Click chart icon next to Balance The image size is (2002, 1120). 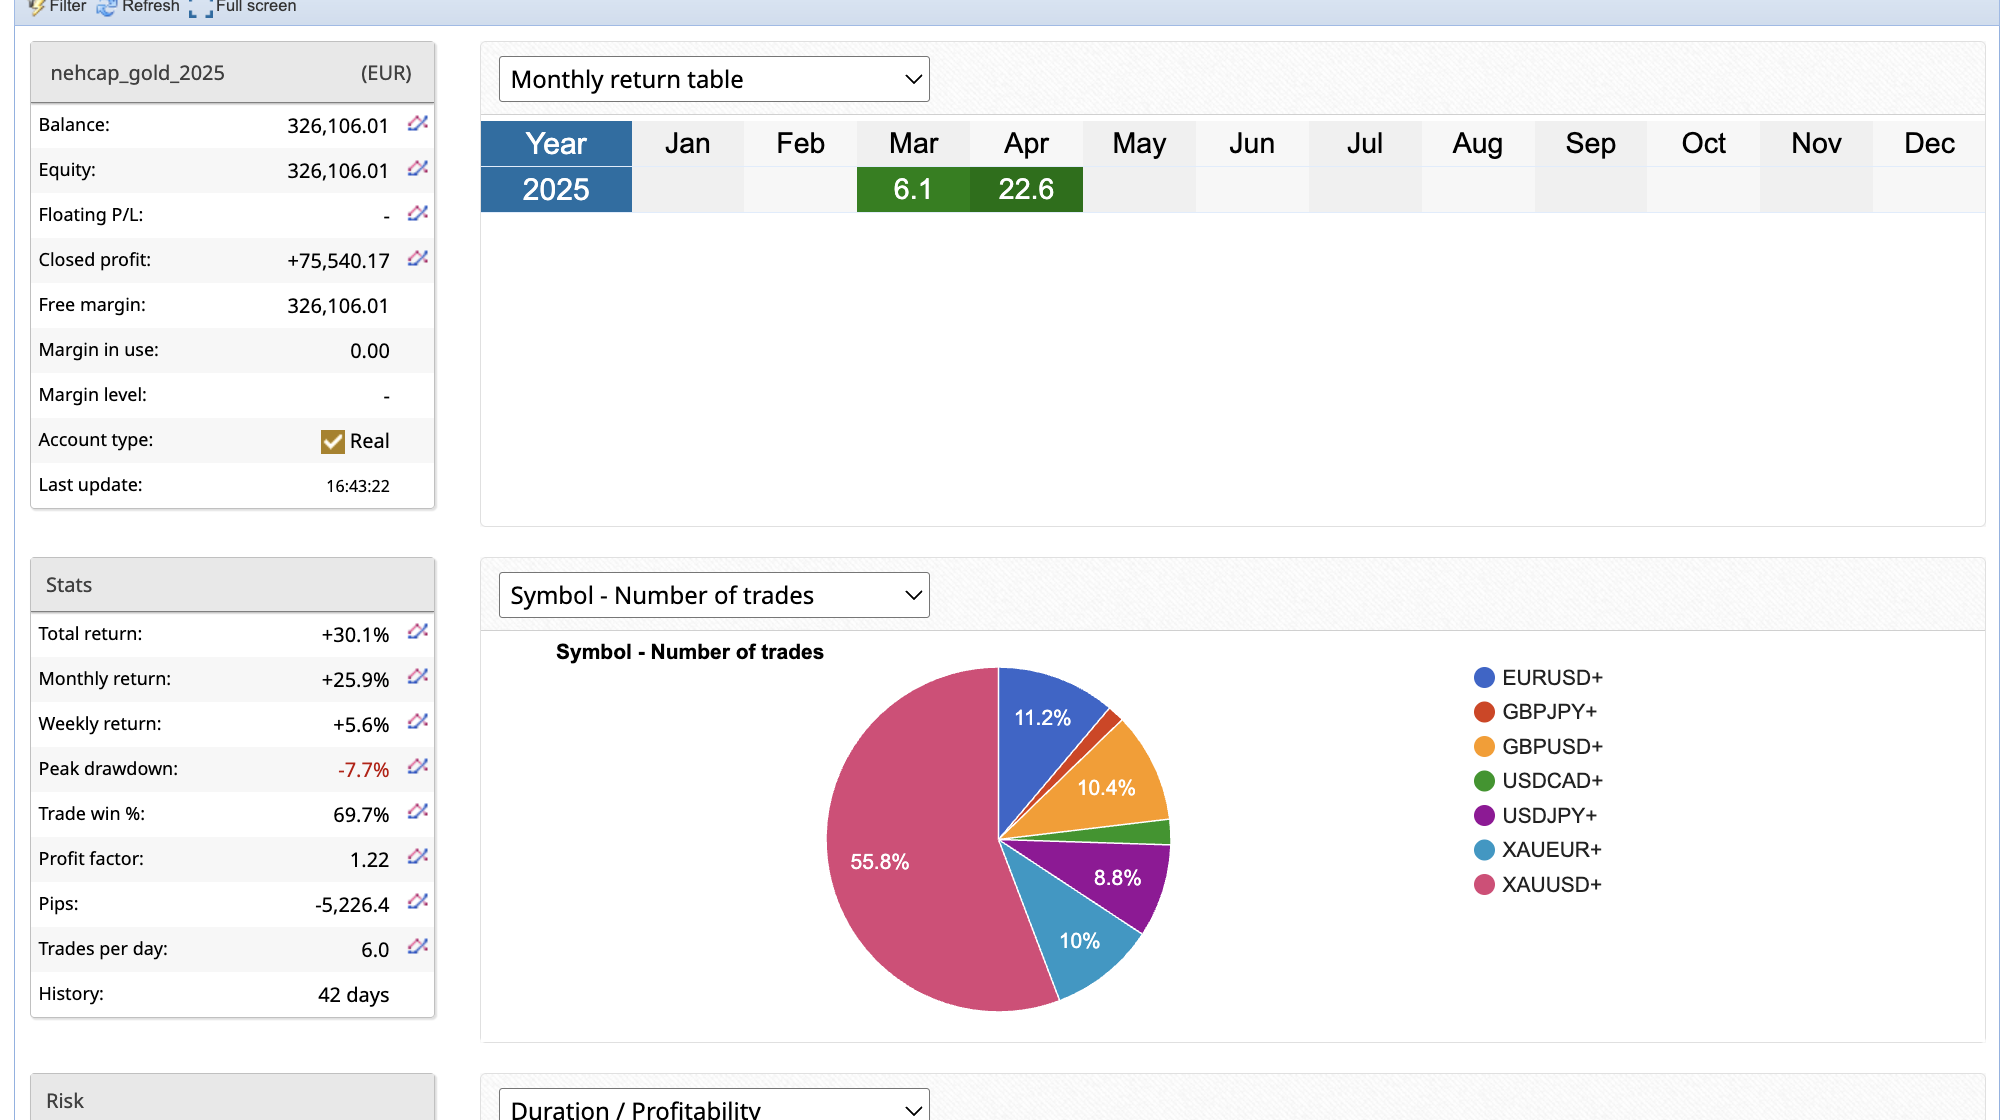(417, 124)
